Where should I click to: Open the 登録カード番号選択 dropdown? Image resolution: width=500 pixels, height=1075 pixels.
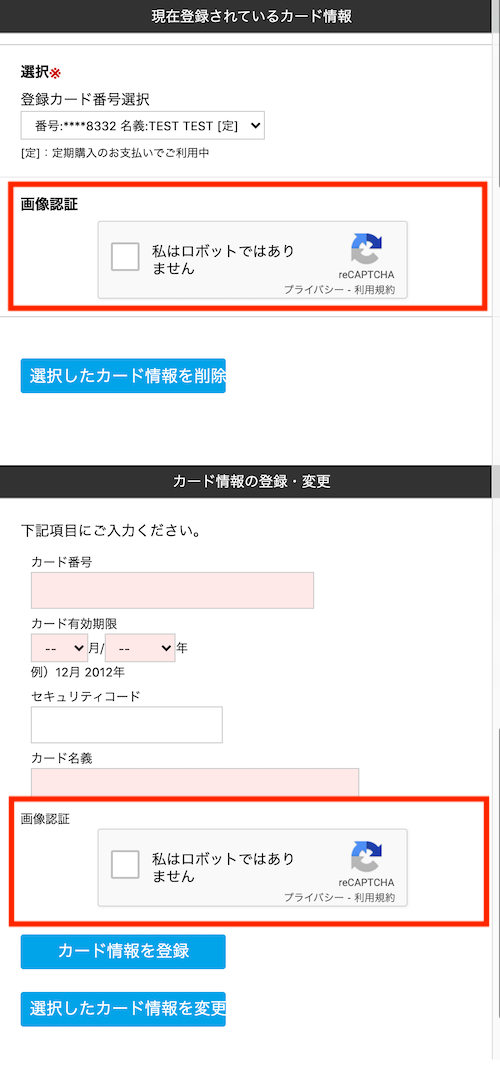pos(143,125)
